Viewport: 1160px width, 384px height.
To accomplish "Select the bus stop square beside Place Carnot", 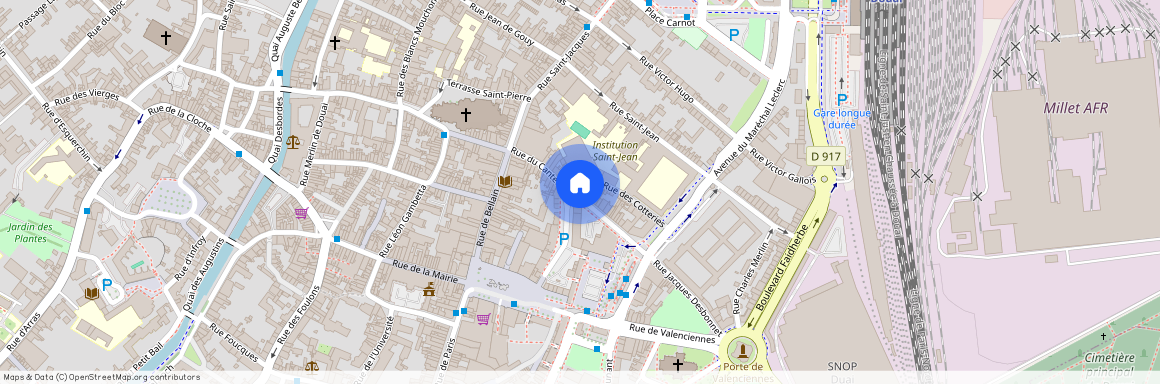I will pos(687,16).
